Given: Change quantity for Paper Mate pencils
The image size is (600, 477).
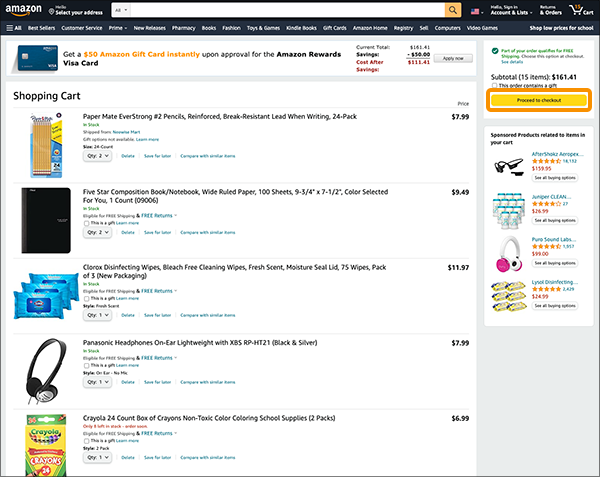Looking at the screenshot, I should click(x=98, y=156).
